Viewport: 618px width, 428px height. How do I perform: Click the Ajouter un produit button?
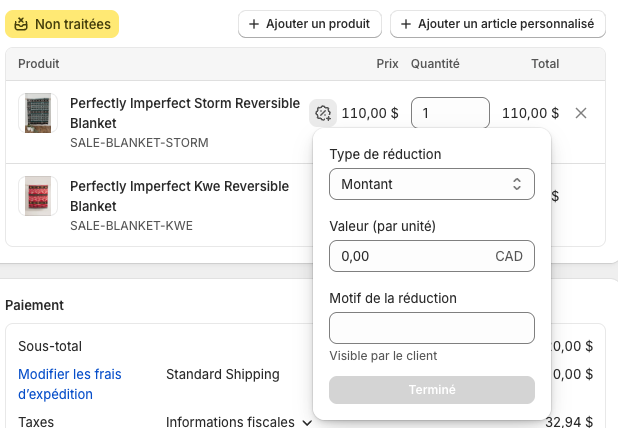(309, 23)
